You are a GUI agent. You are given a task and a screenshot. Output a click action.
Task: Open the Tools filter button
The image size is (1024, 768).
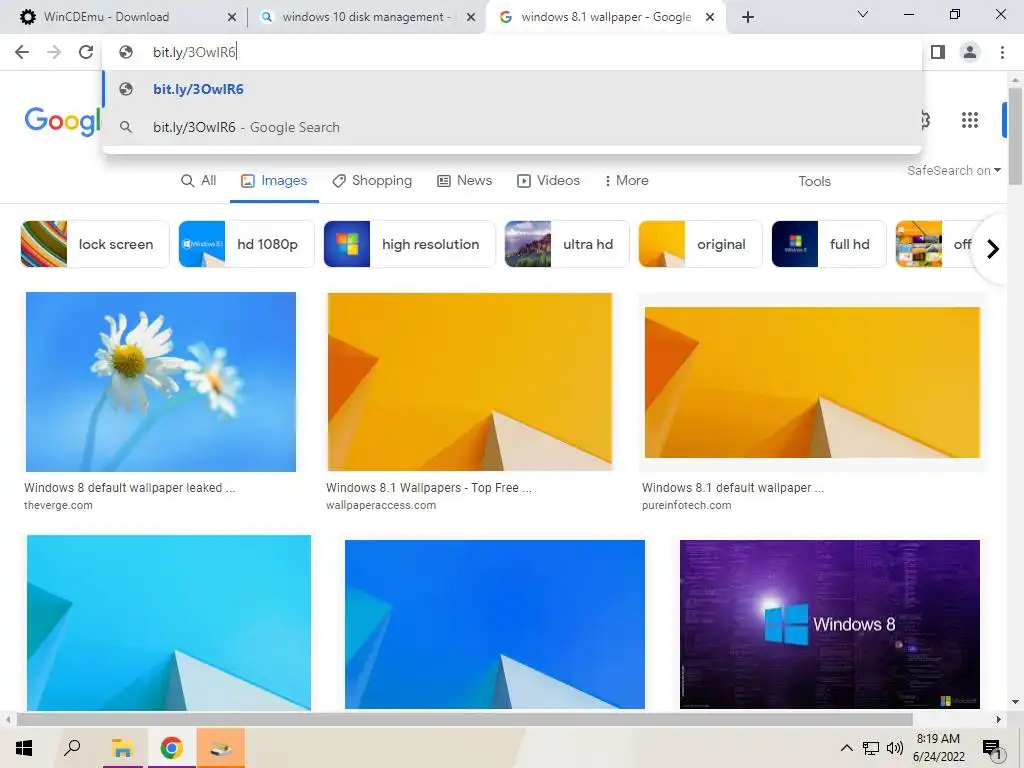[814, 182]
